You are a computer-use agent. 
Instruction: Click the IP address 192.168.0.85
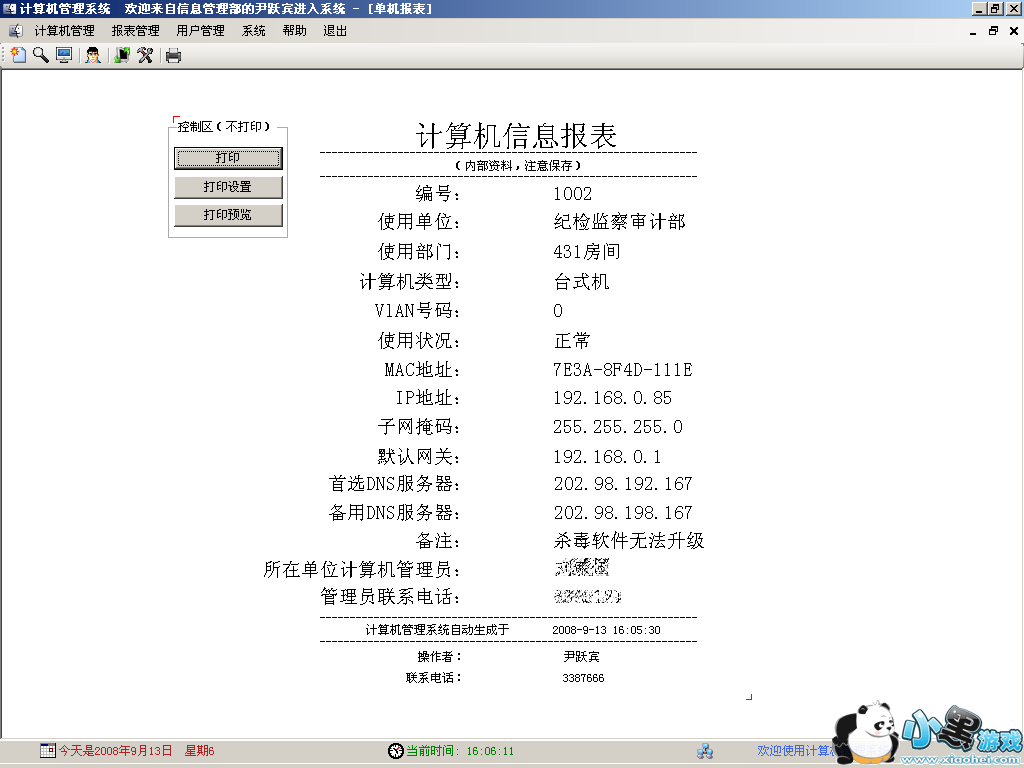(612, 398)
